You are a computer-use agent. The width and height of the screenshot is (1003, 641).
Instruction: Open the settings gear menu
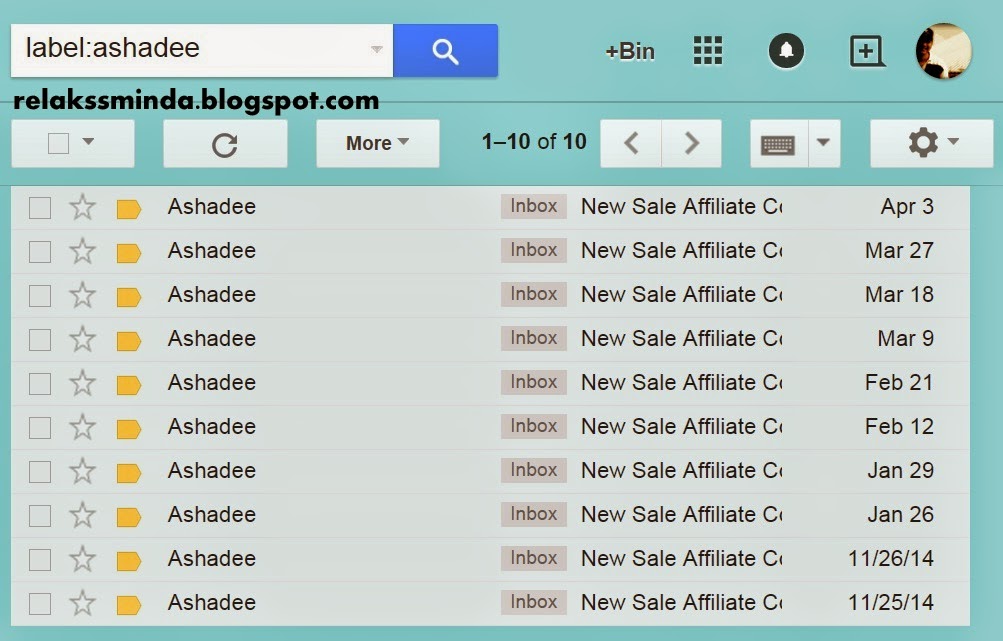click(x=931, y=143)
